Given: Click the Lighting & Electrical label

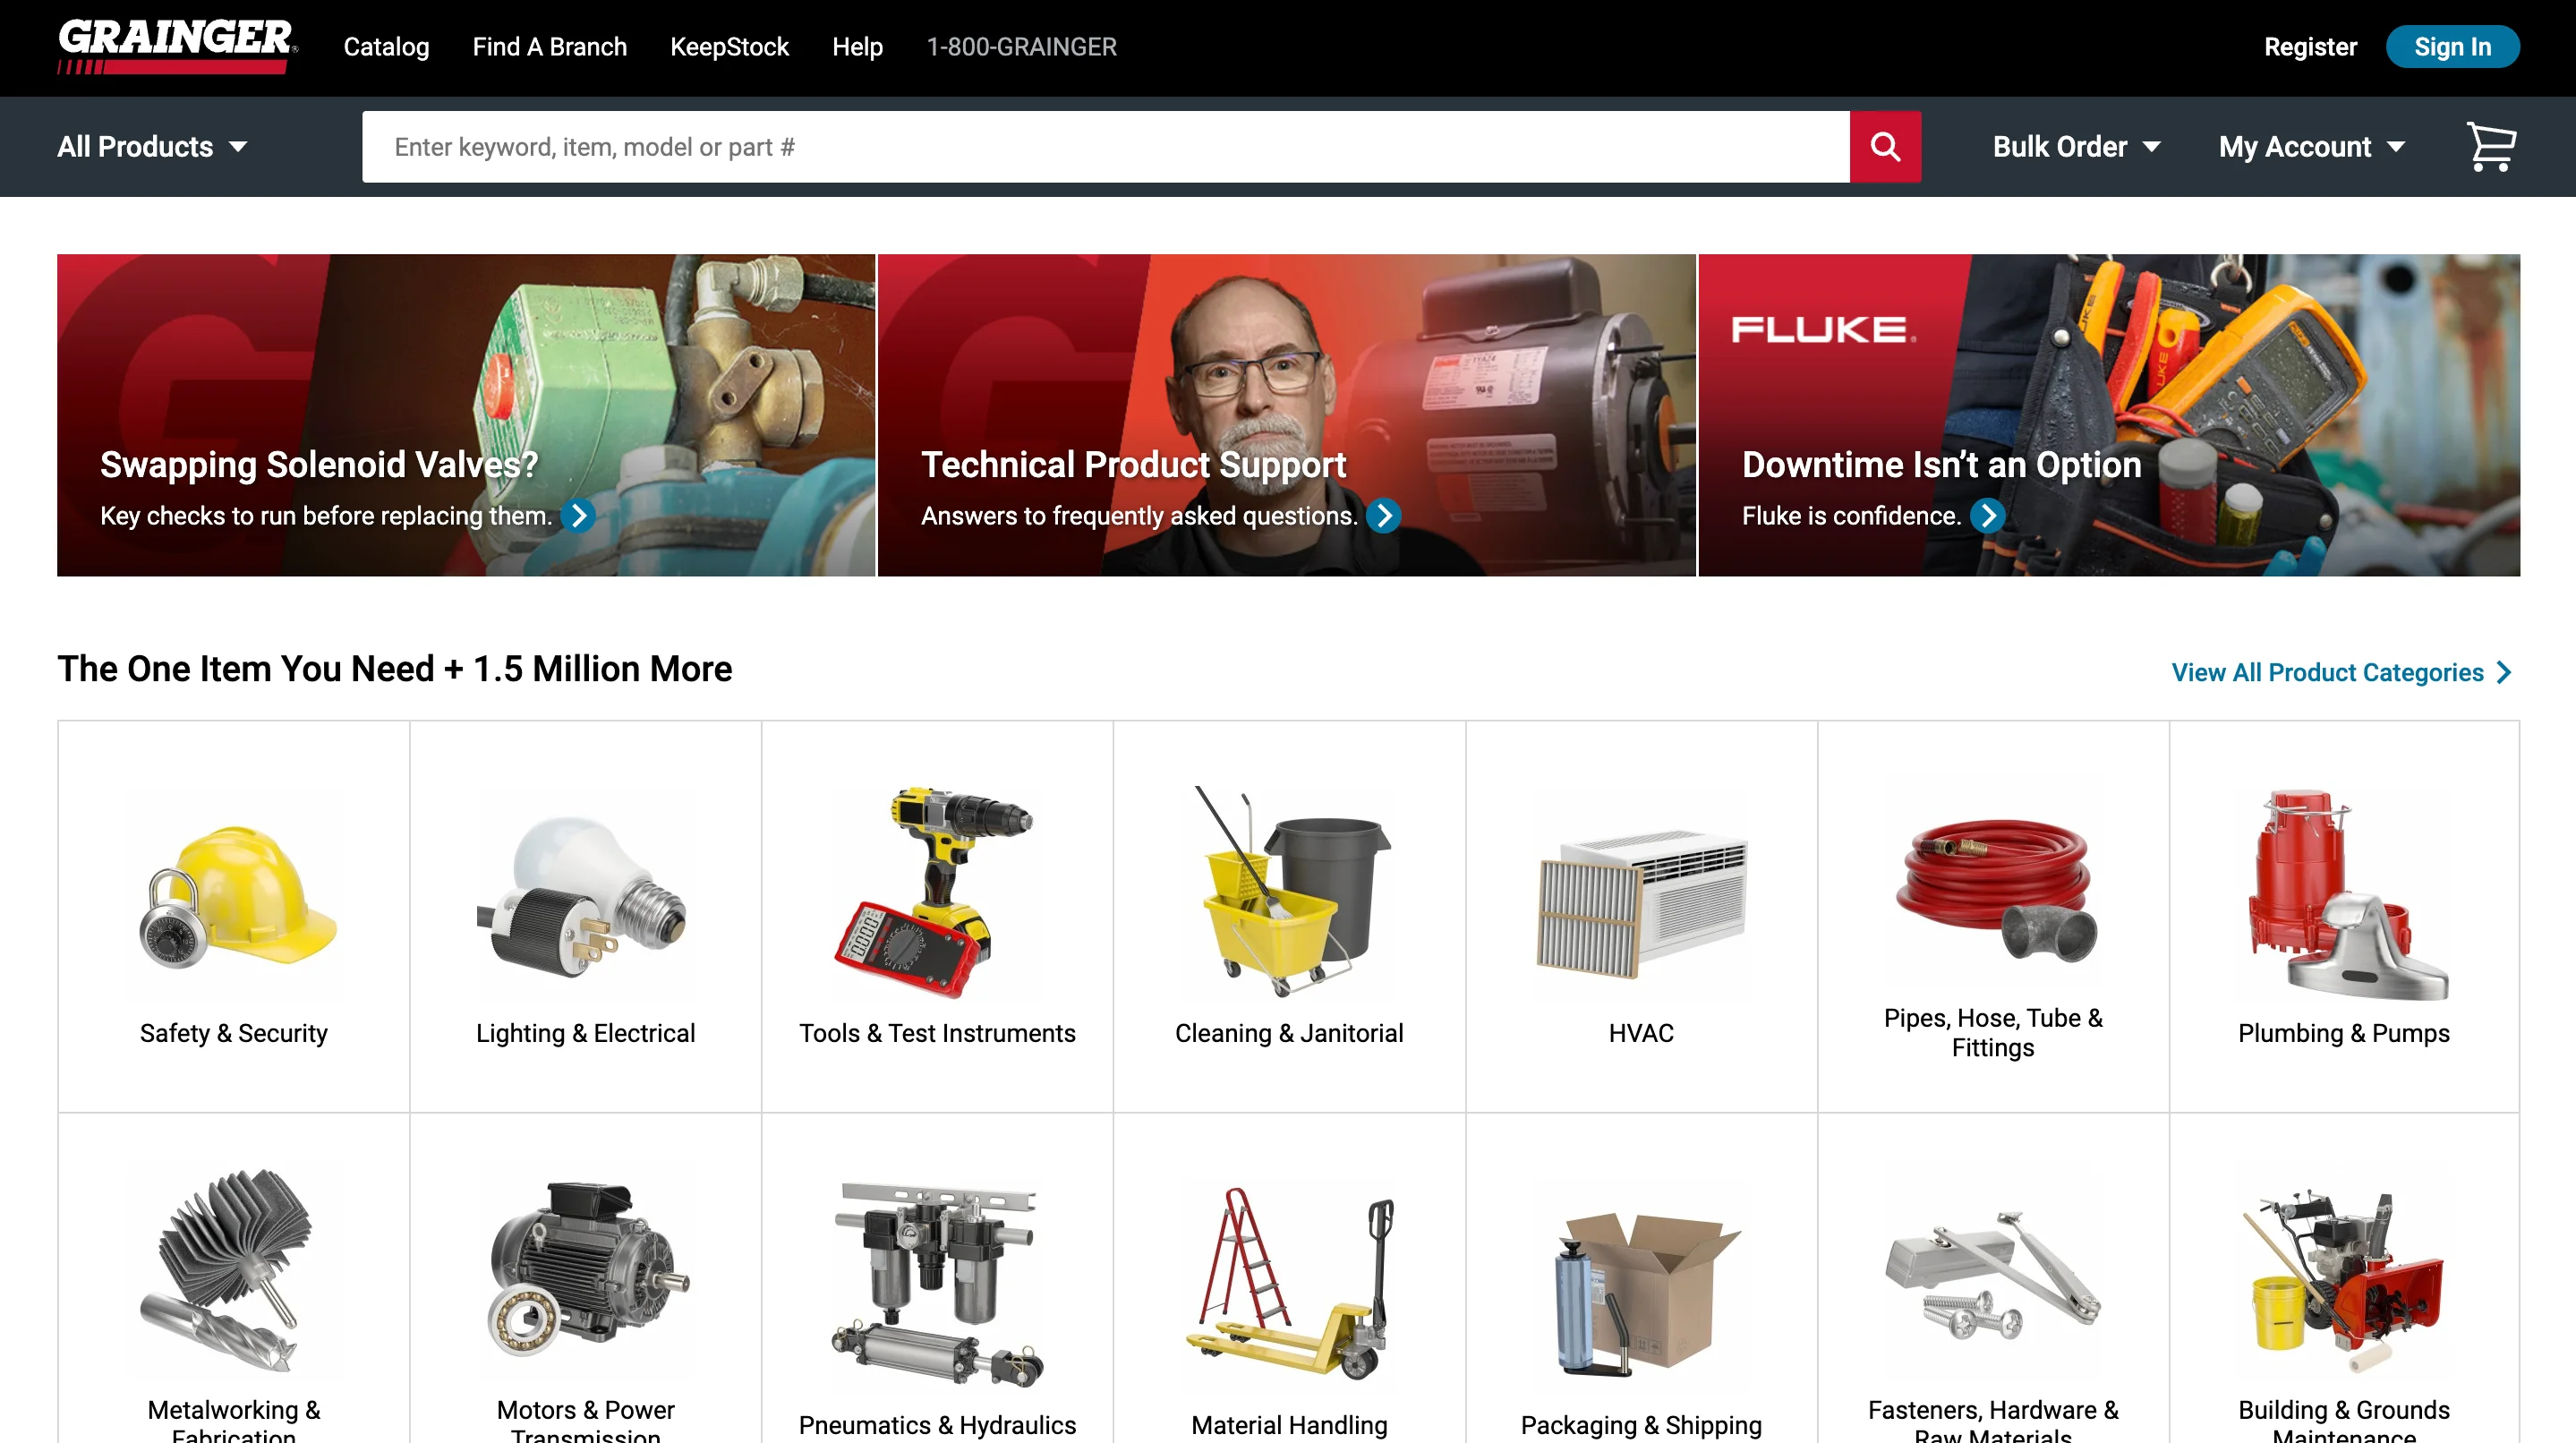Looking at the screenshot, I should pos(585,1033).
